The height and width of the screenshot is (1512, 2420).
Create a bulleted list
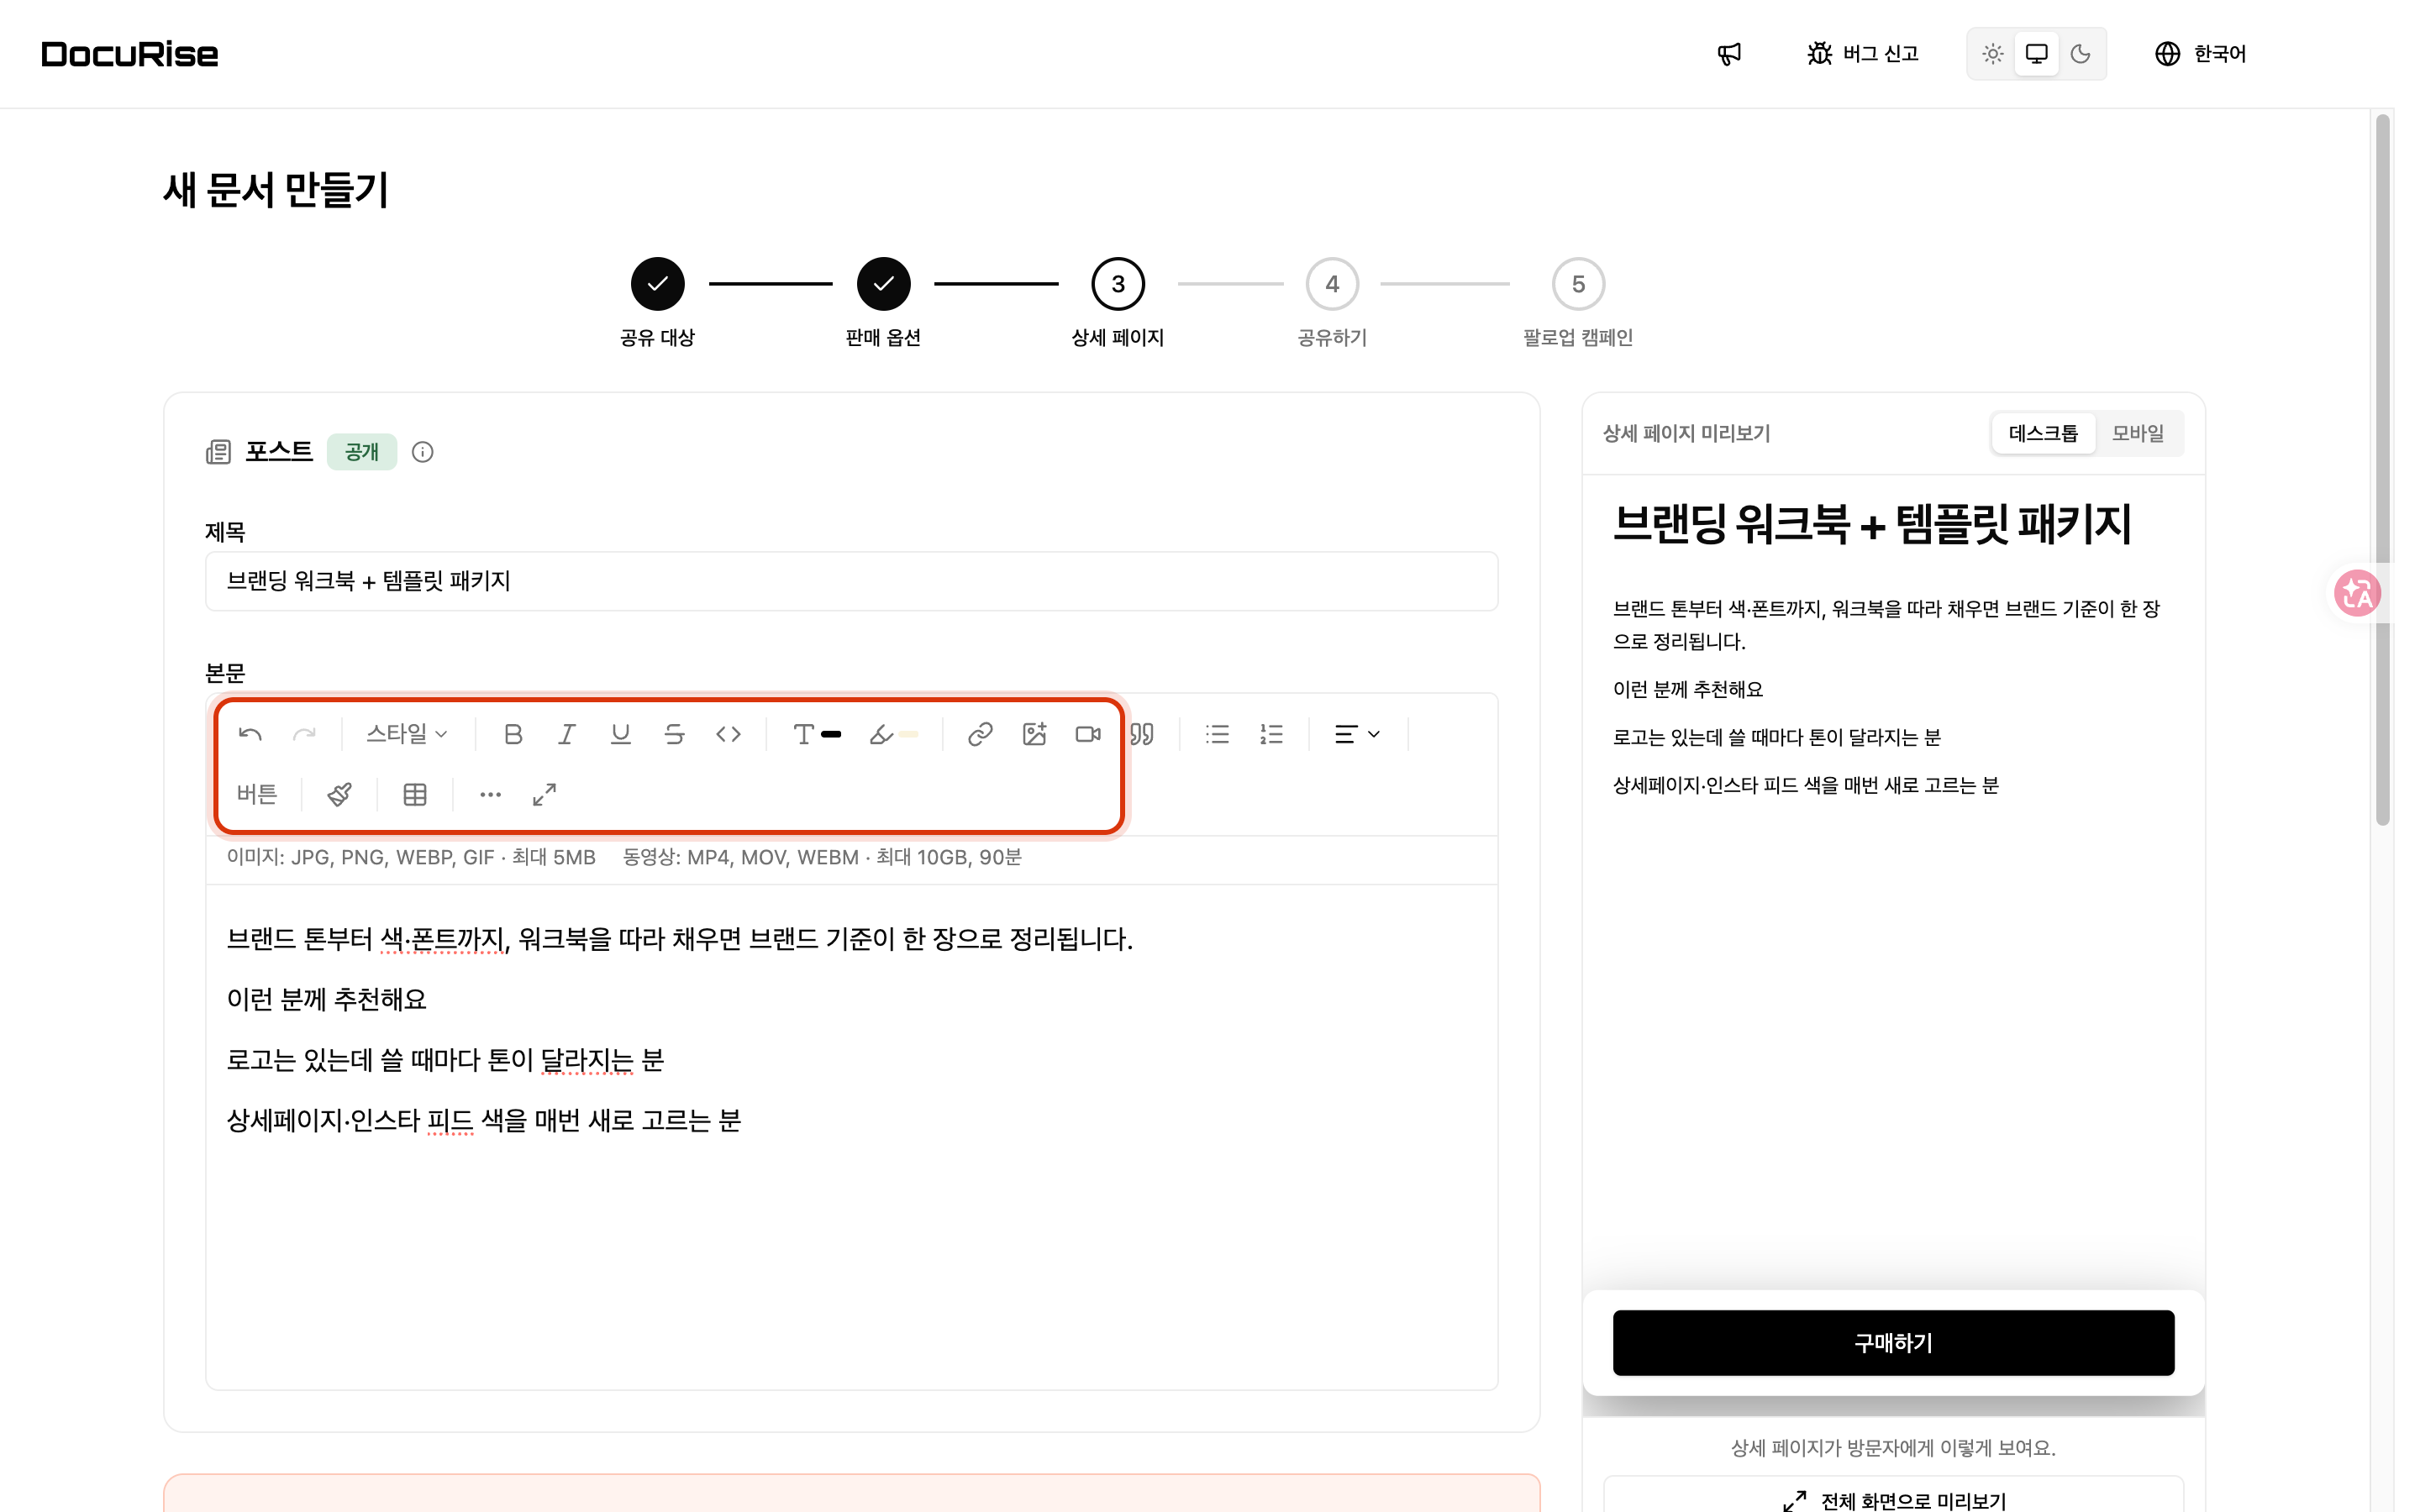tap(1217, 735)
